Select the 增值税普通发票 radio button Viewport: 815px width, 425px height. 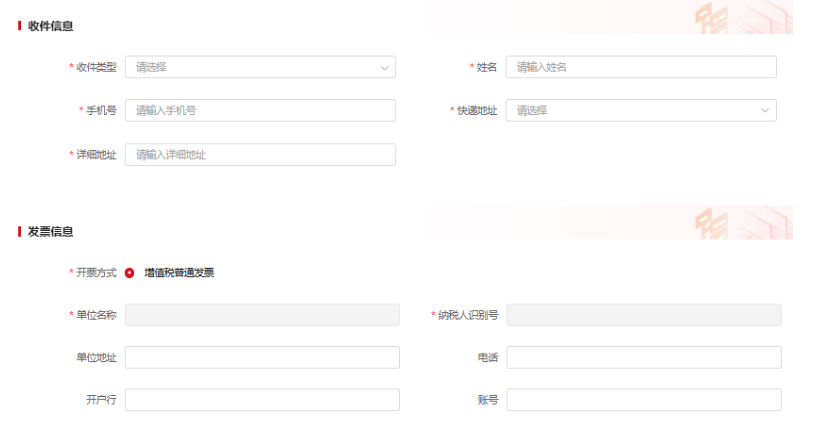[x=130, y=273]
